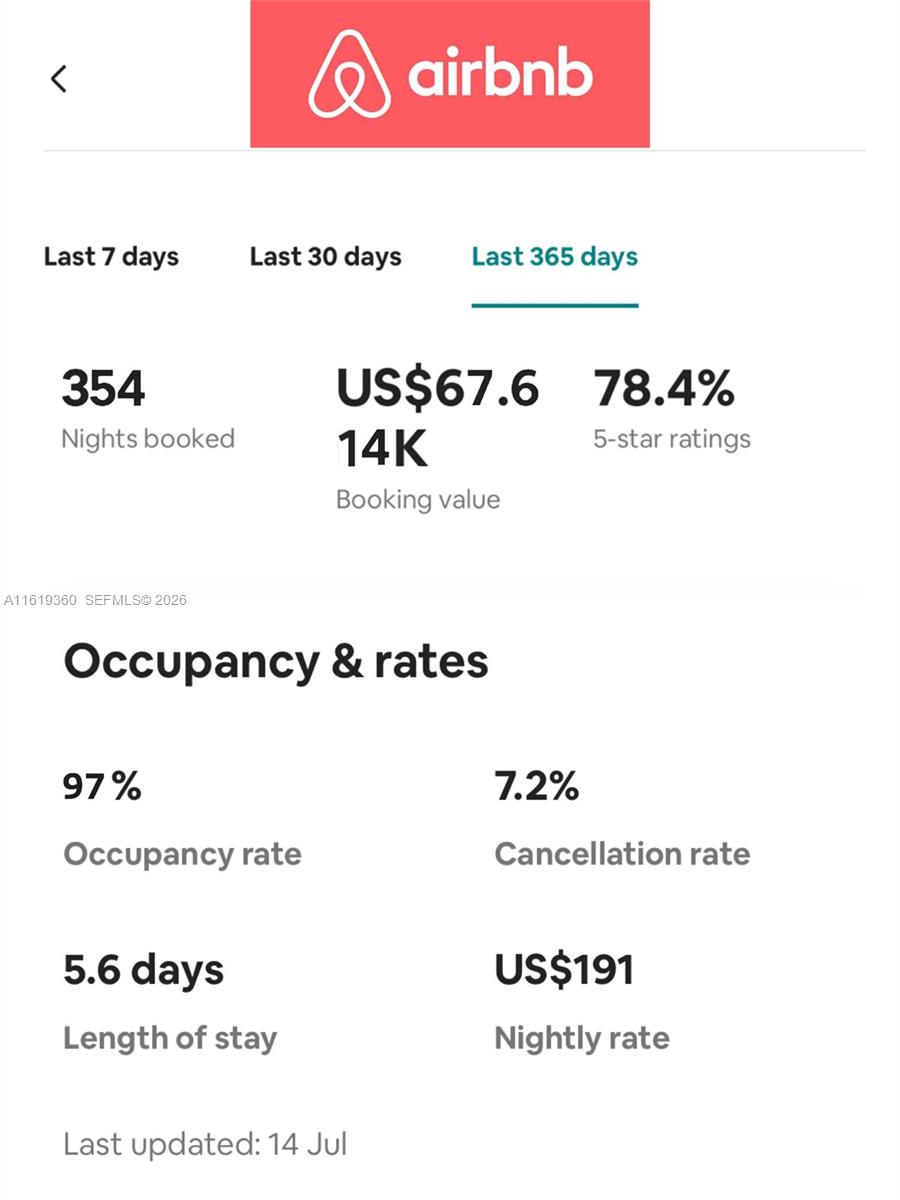This screenshot has width=900, height=1200.
Task: Click the 354 nights booked figure
Action: pyautogui.click(x=103, y=389)
